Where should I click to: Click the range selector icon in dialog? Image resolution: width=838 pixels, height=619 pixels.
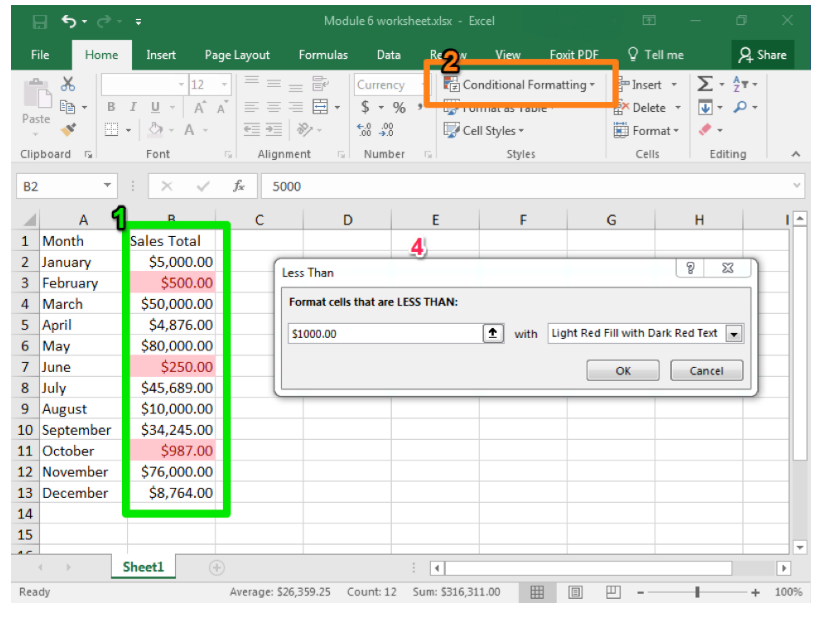493,334
